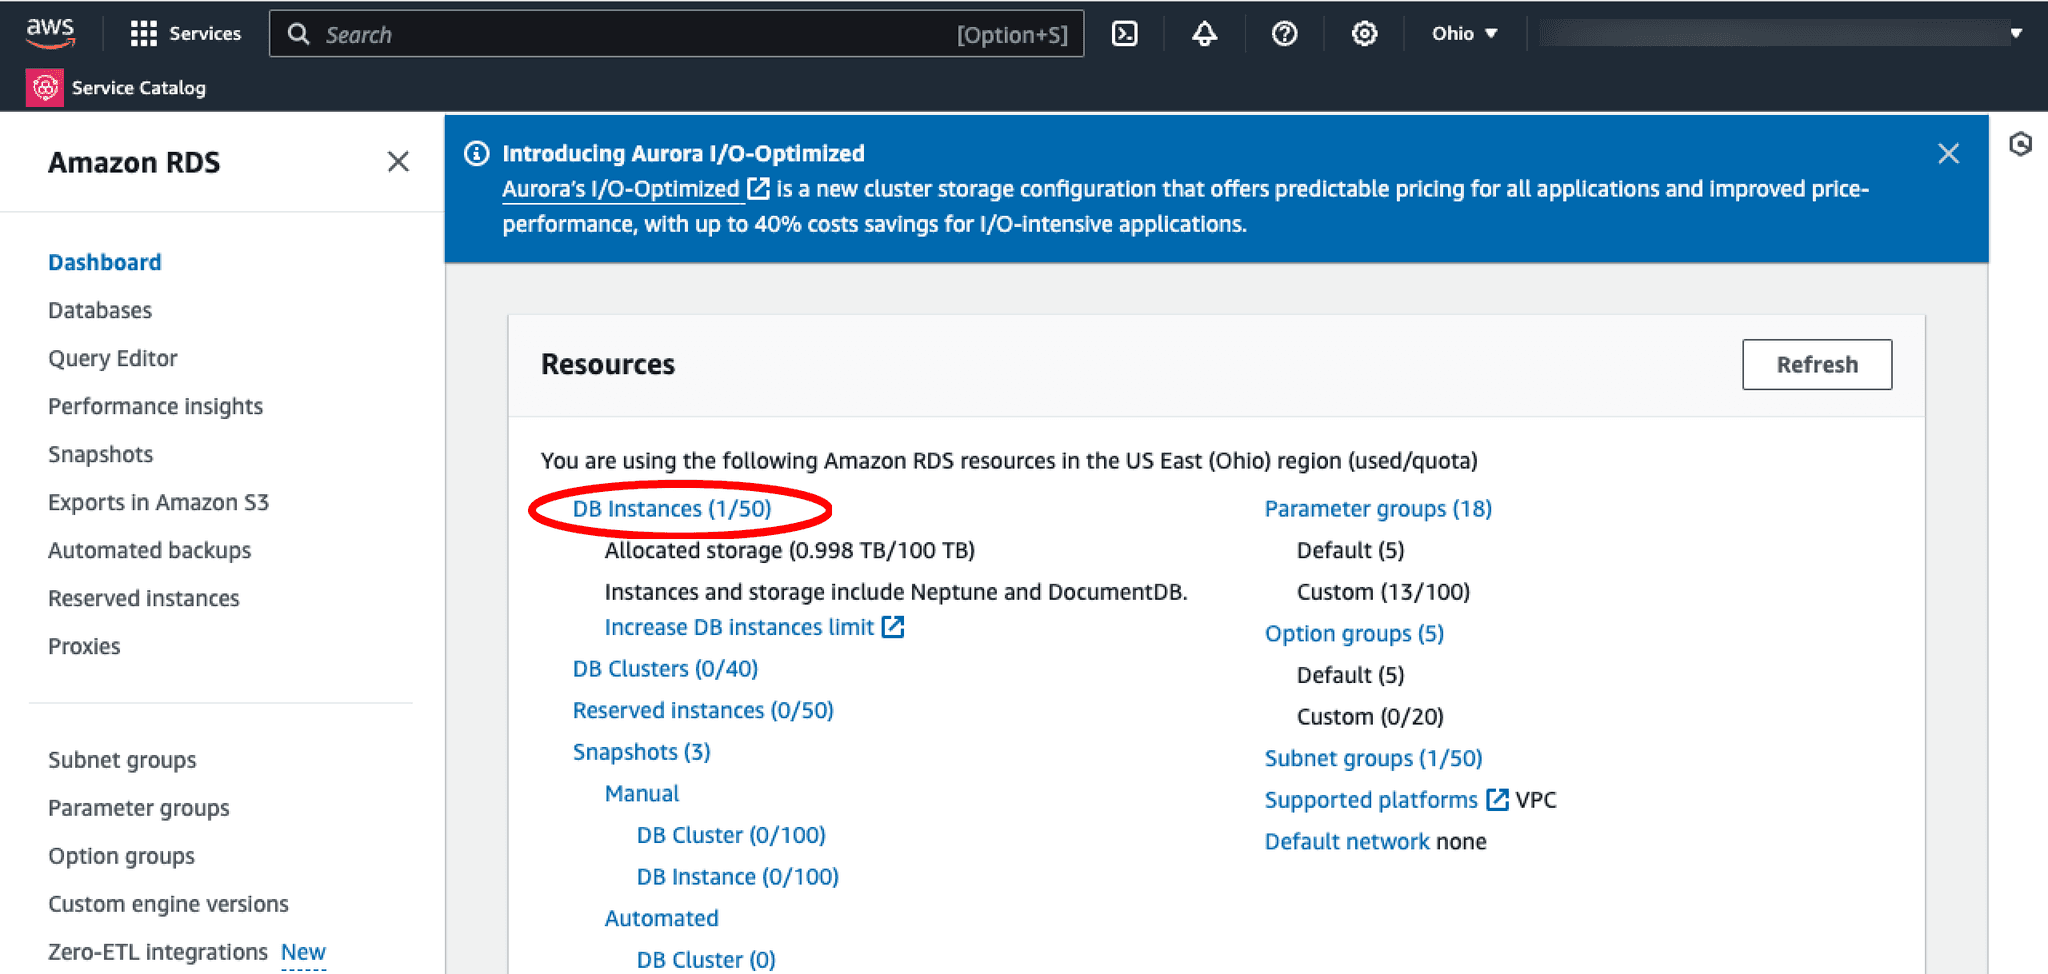Click the magnifier icon in the search bar
The height and width of the screenshot is (974, 2048).
pyautogui.click(x=298, y=34)
